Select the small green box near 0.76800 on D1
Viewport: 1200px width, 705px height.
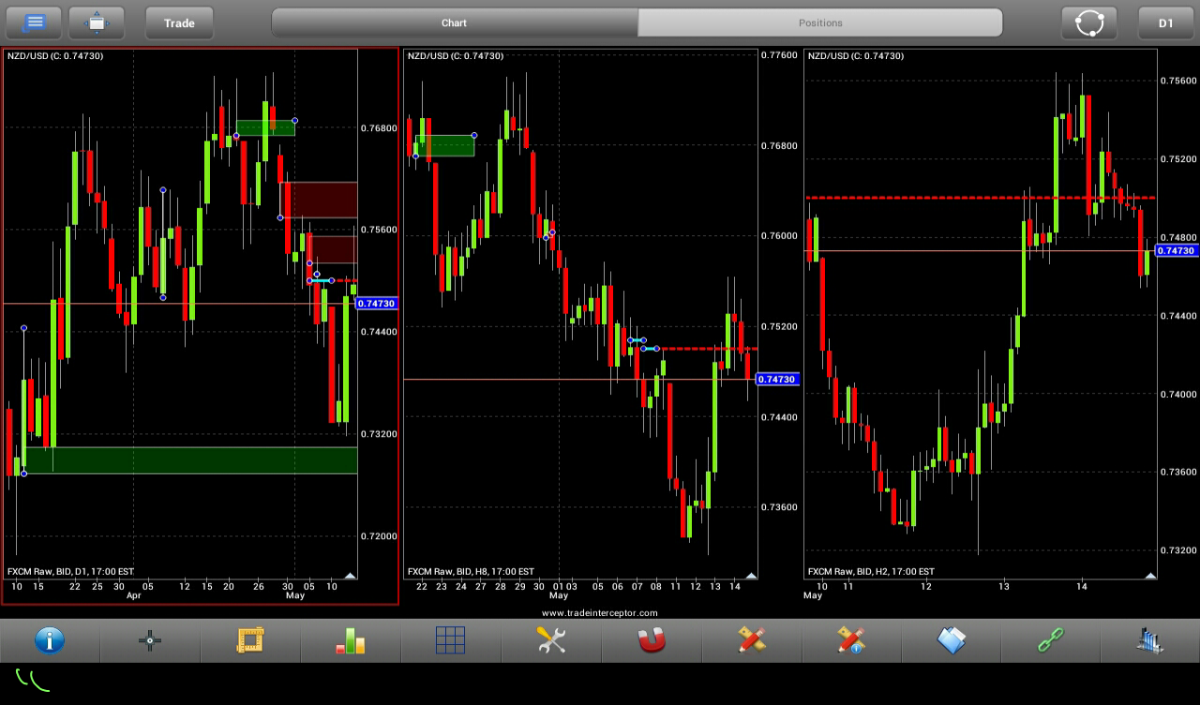(266, 128)
